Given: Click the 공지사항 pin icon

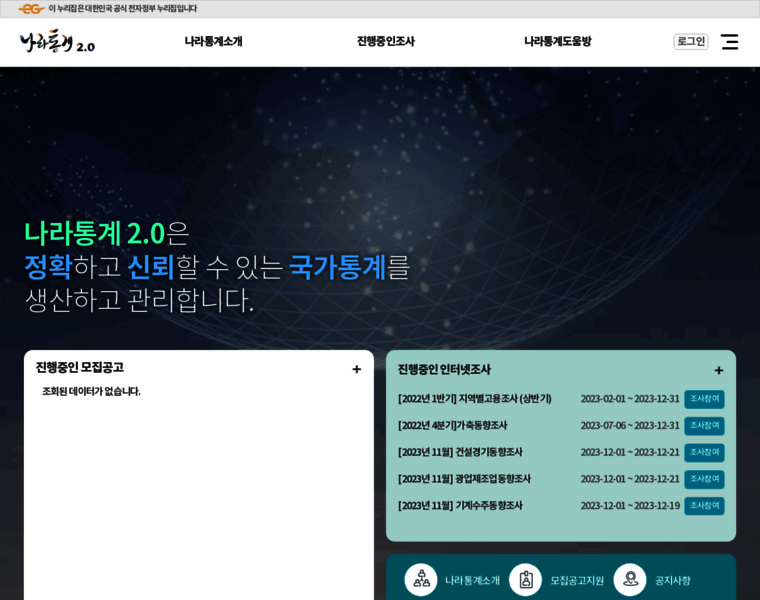Looking at the screenshot, I should click(x=630, y=580).
